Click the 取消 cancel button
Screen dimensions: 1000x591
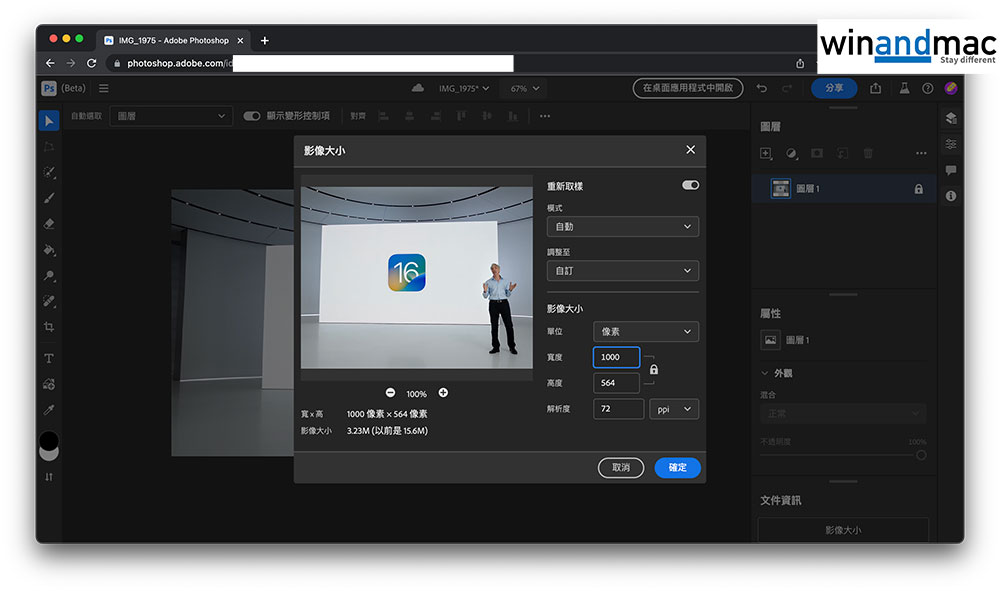[x=620, y=467]
